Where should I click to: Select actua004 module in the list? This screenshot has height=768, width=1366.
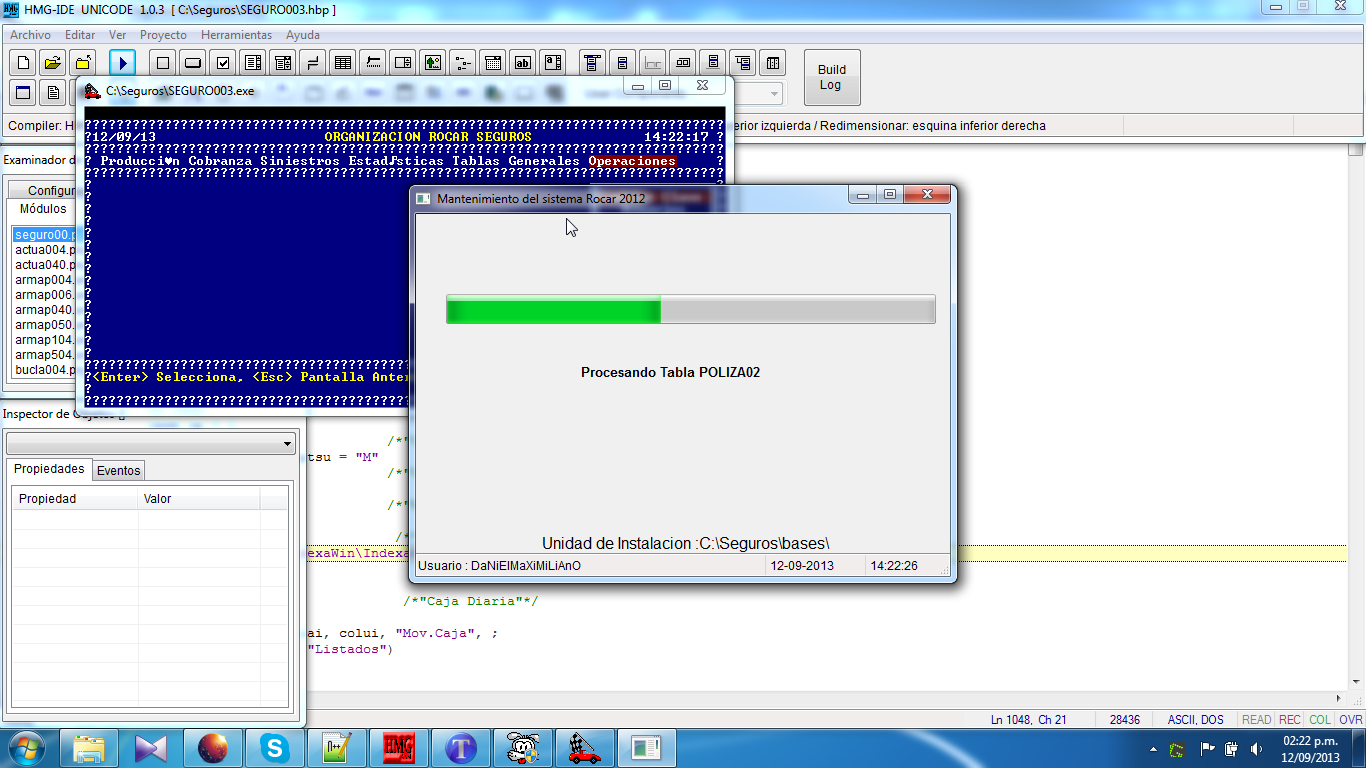44,250
